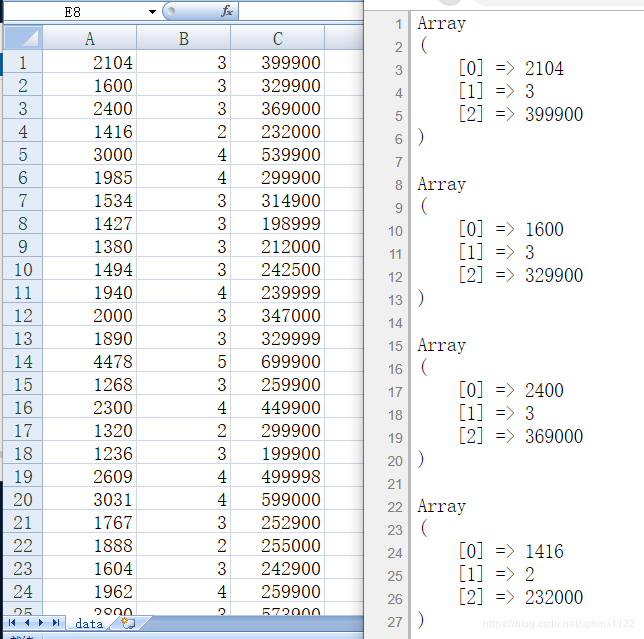The height and width of the screenshot is (639, 644).
Task: Click cell C22 containing 255000
Action: point(278,545)
